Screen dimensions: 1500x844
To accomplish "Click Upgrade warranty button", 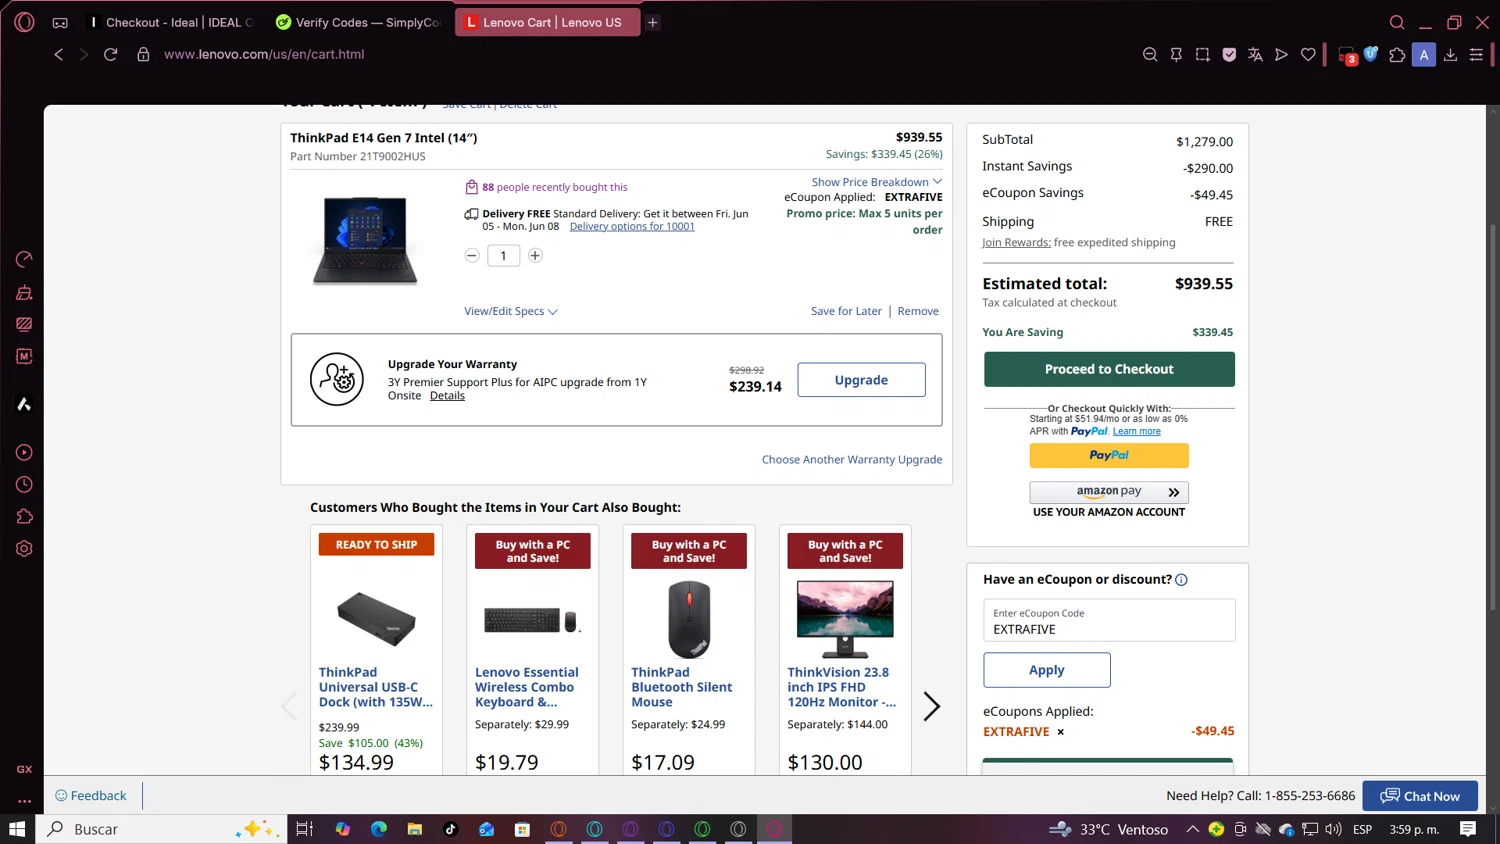I will [861, 380].
